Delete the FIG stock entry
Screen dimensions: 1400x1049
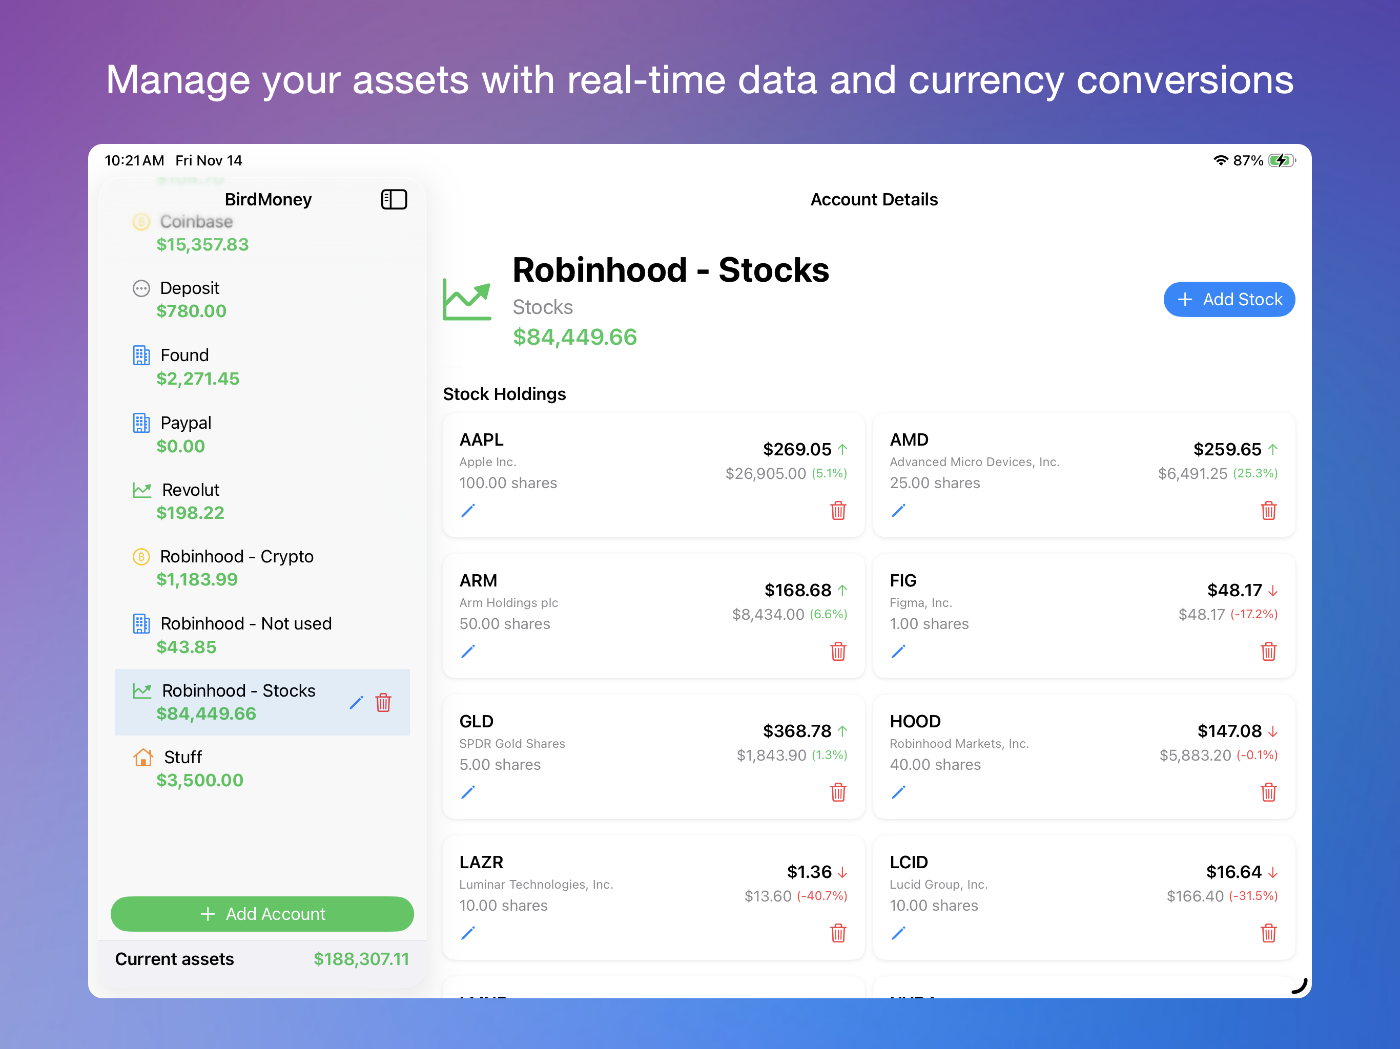[x=1268, y=652]
